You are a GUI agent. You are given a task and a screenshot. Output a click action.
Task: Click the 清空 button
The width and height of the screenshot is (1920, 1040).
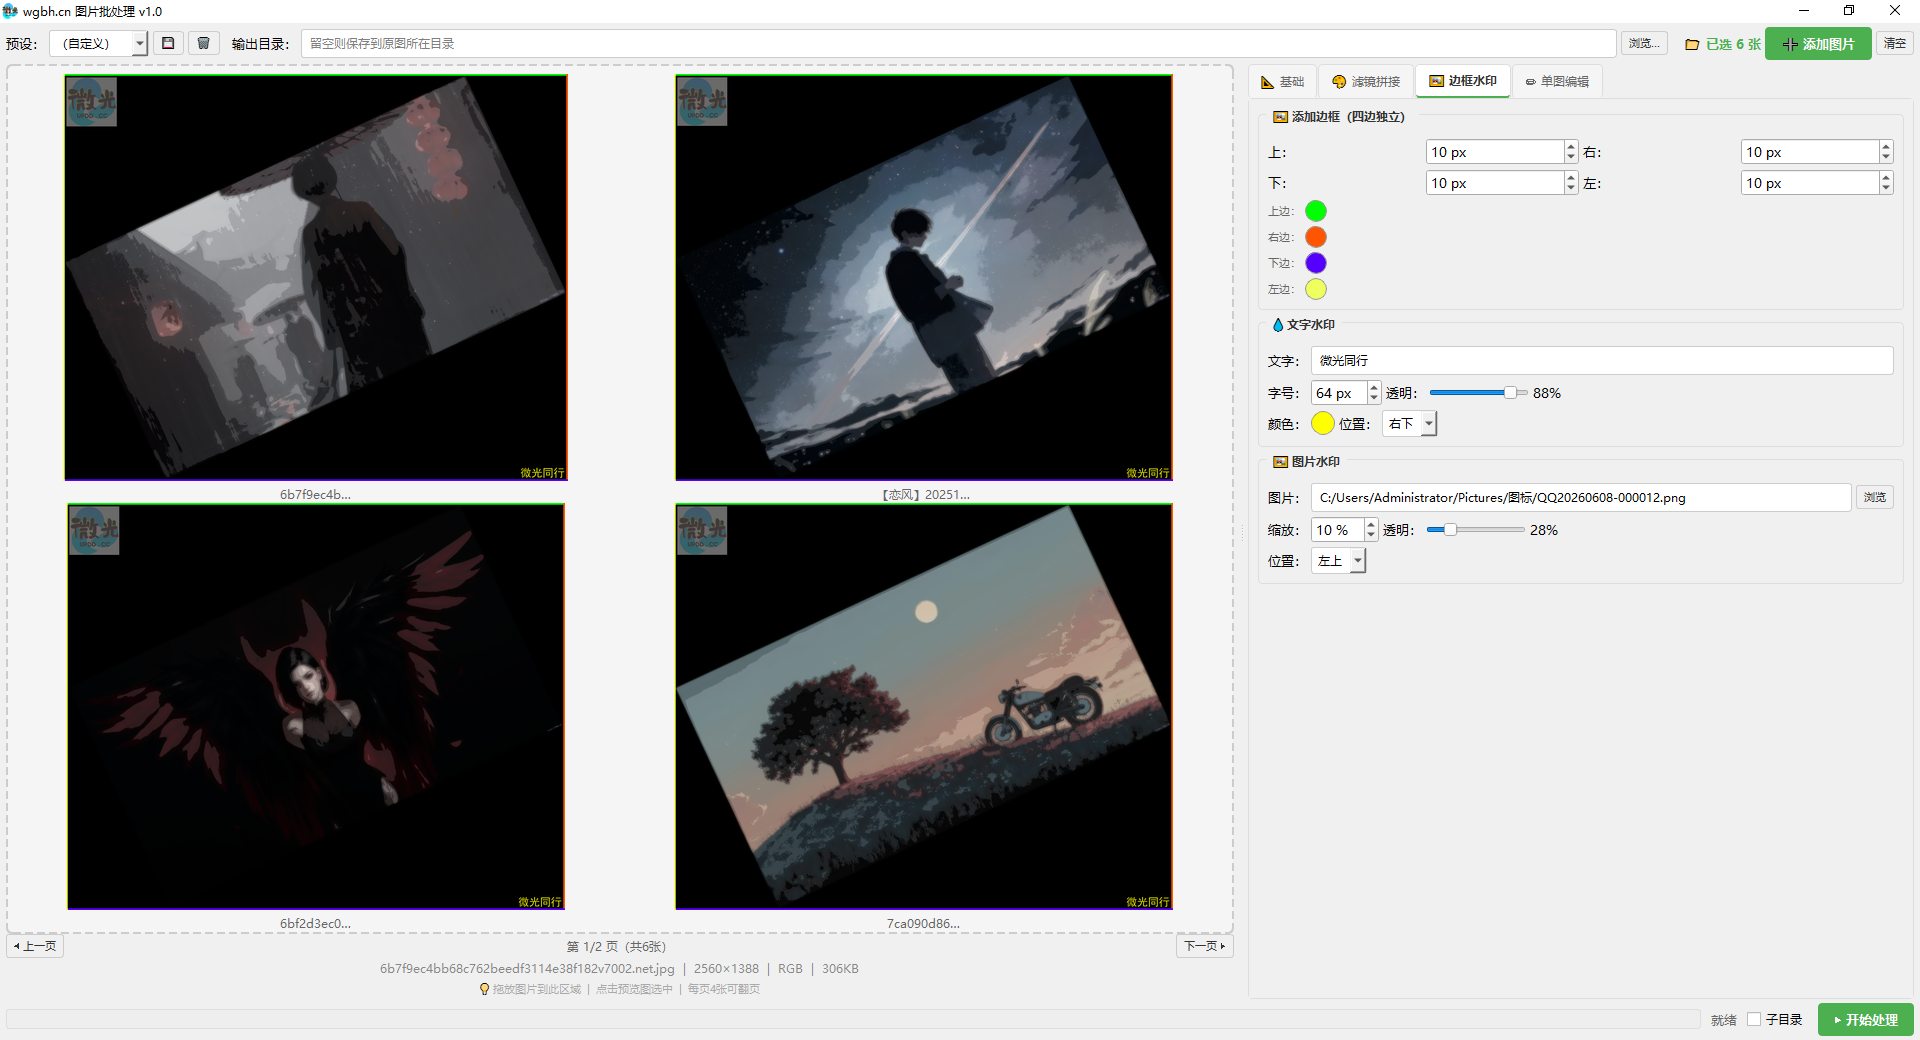(1895, 43)
